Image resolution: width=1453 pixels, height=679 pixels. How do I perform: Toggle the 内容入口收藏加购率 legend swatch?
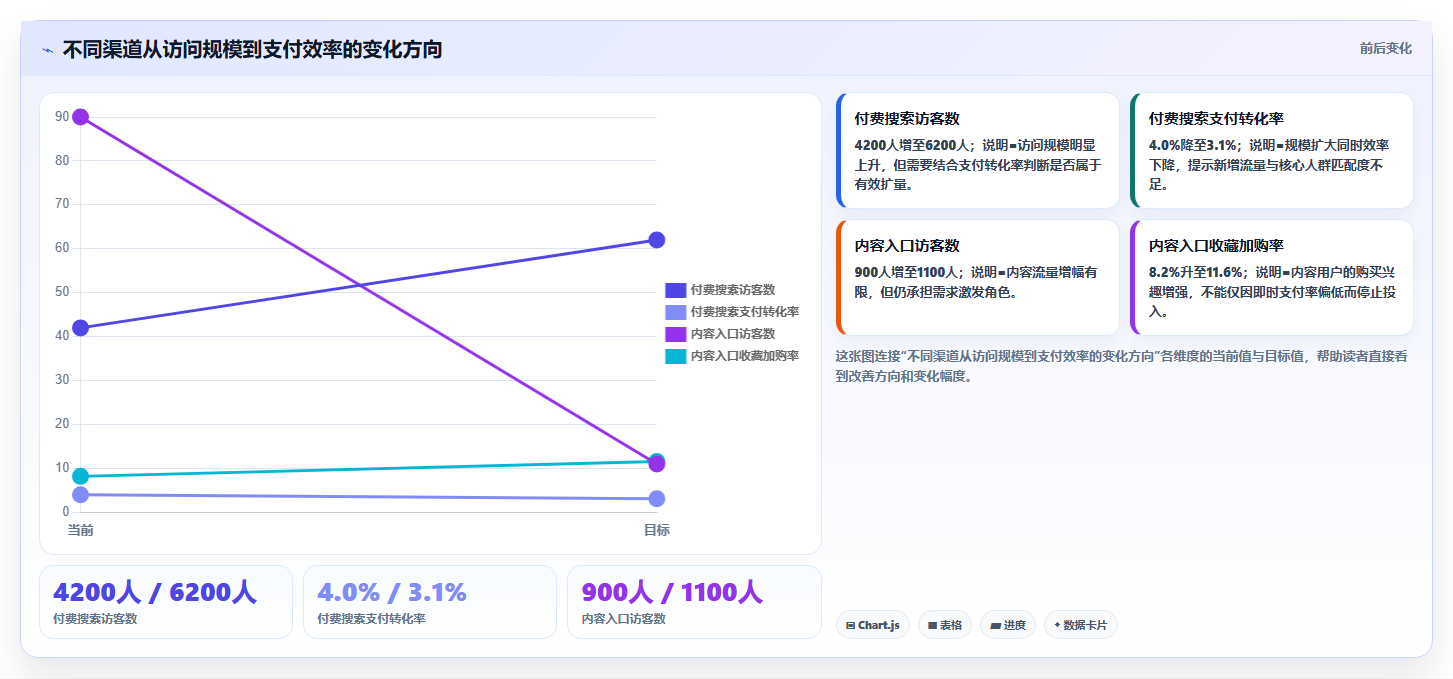[x=675, y=356]
